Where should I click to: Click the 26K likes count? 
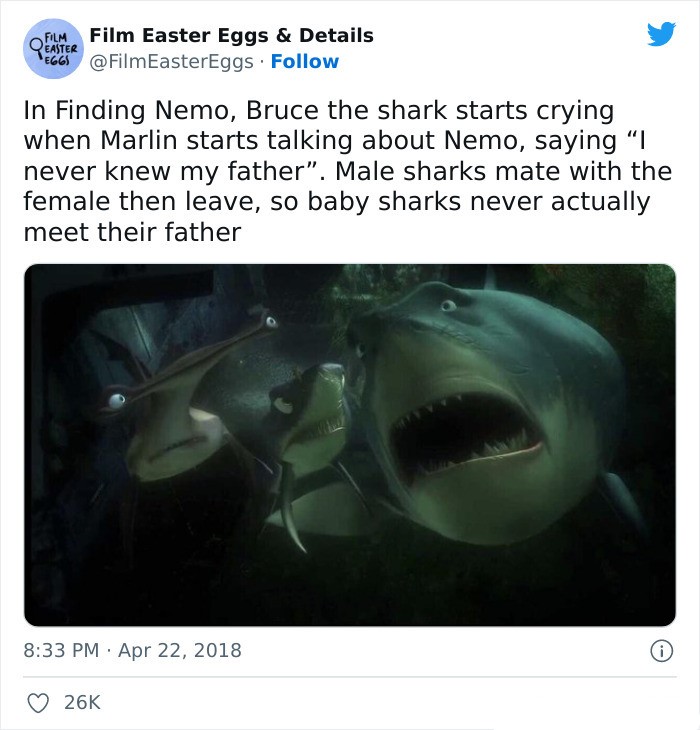point(82,703)
